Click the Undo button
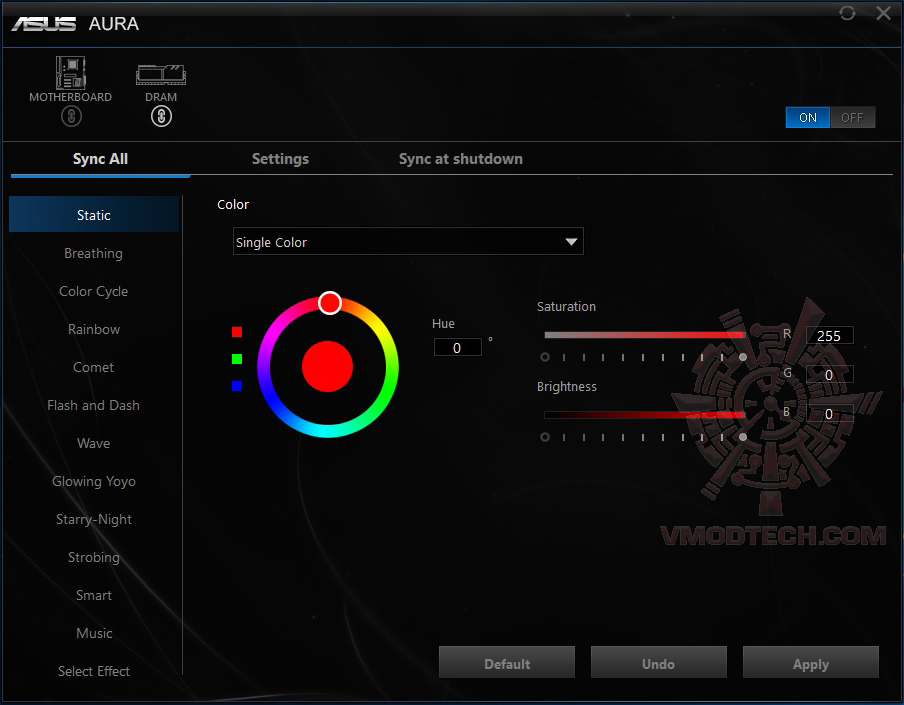This screenshot has height=705, width=904. [658, 661]
